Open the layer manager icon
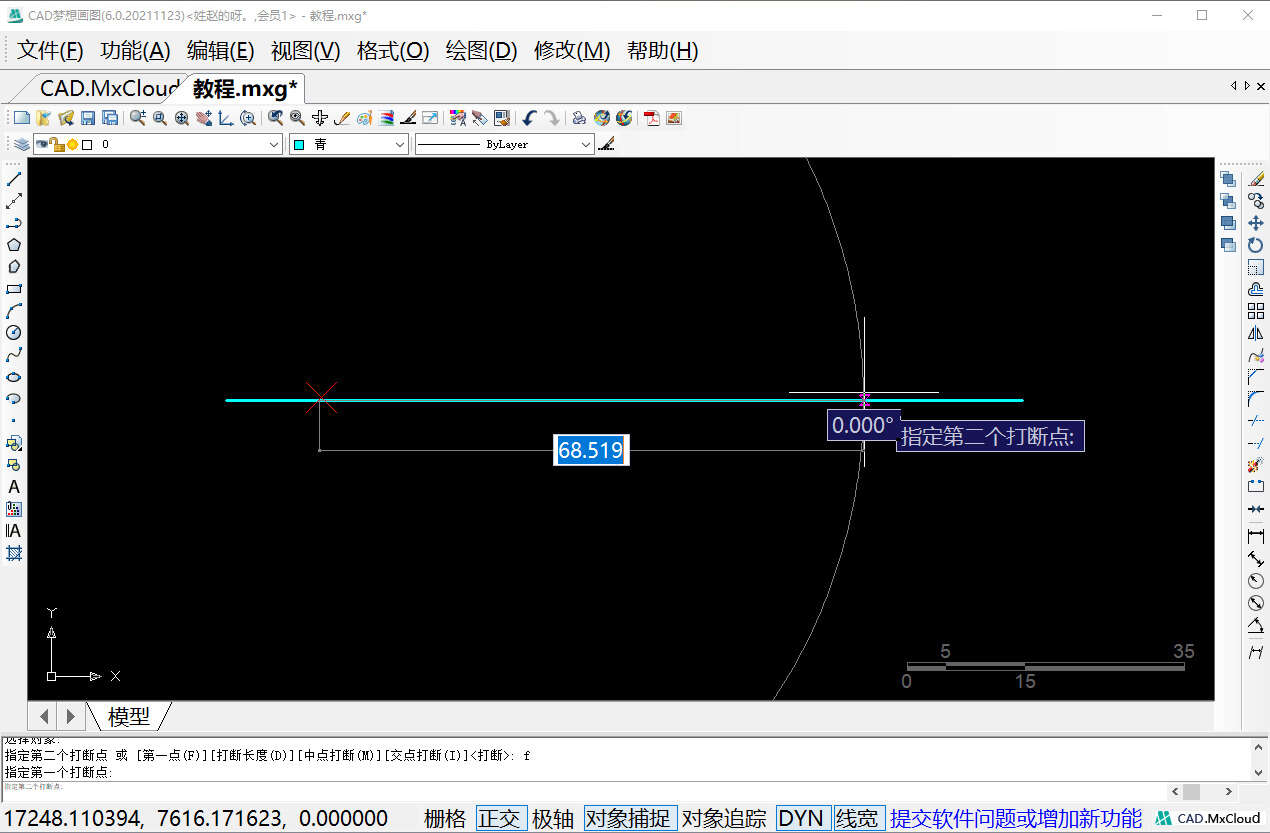Screen dimensions: 1270x833 21,144
